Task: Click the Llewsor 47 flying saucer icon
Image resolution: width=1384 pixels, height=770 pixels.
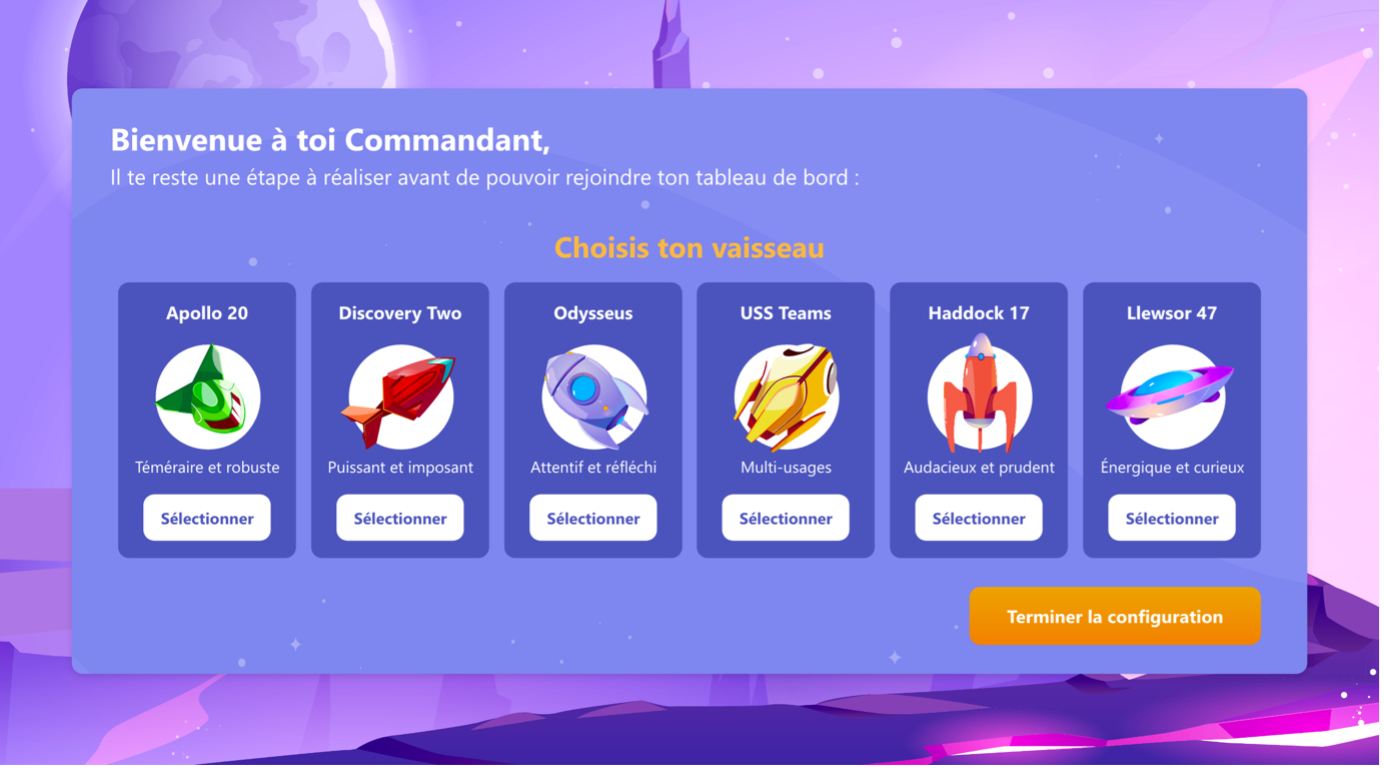Action: tap(1170, 396)
